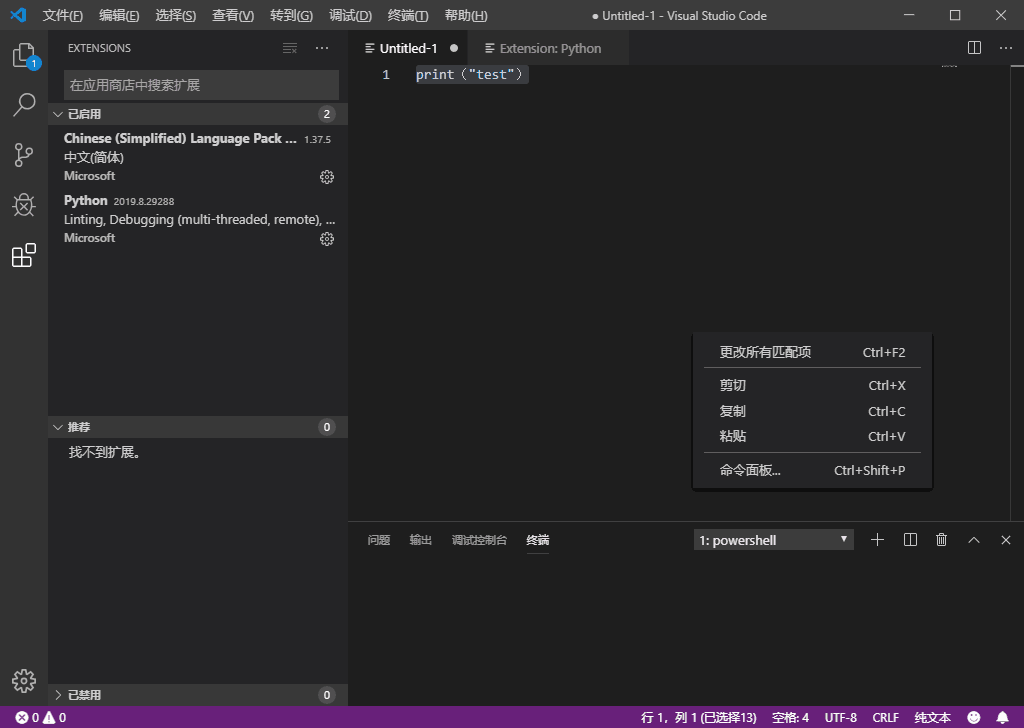
Task: Open the 查看(V) menu
Action: click(x=233, y=16)
